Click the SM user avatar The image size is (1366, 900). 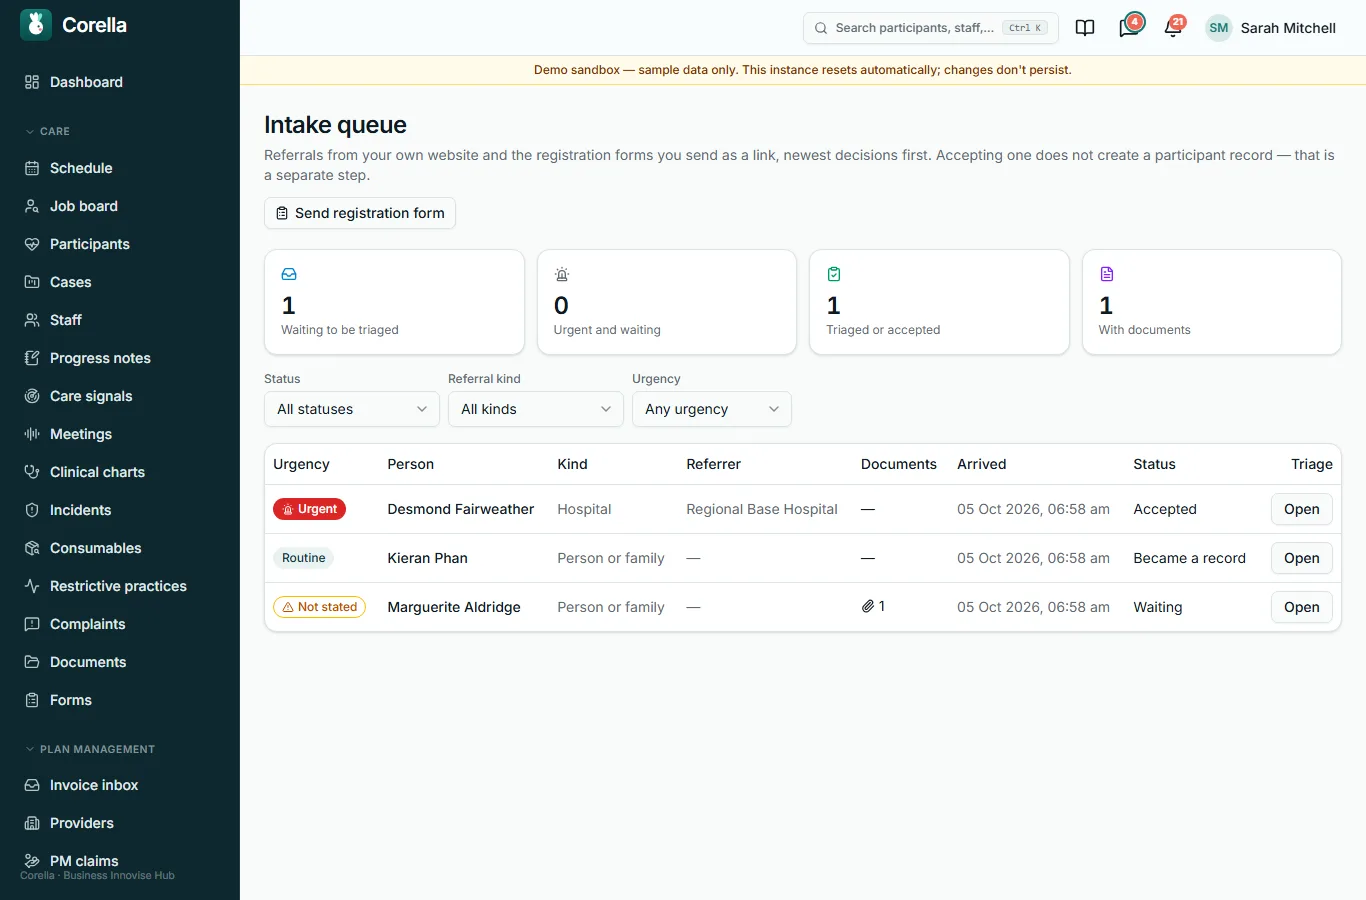1218,28
